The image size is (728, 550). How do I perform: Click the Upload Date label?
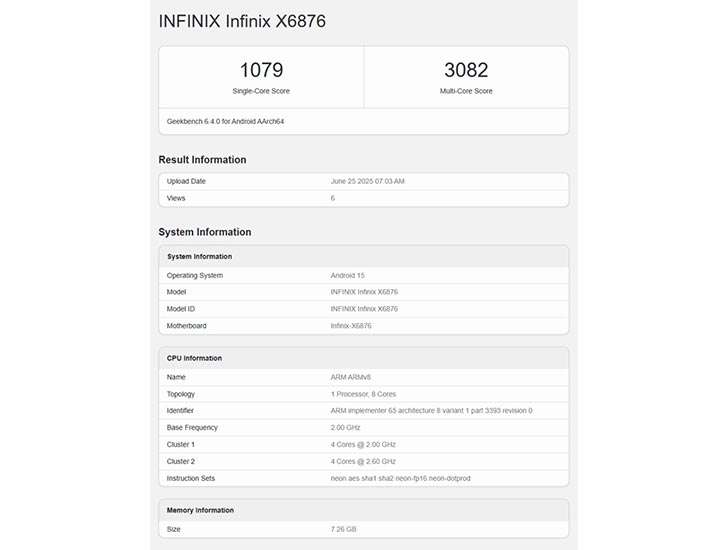coord(186,181)
